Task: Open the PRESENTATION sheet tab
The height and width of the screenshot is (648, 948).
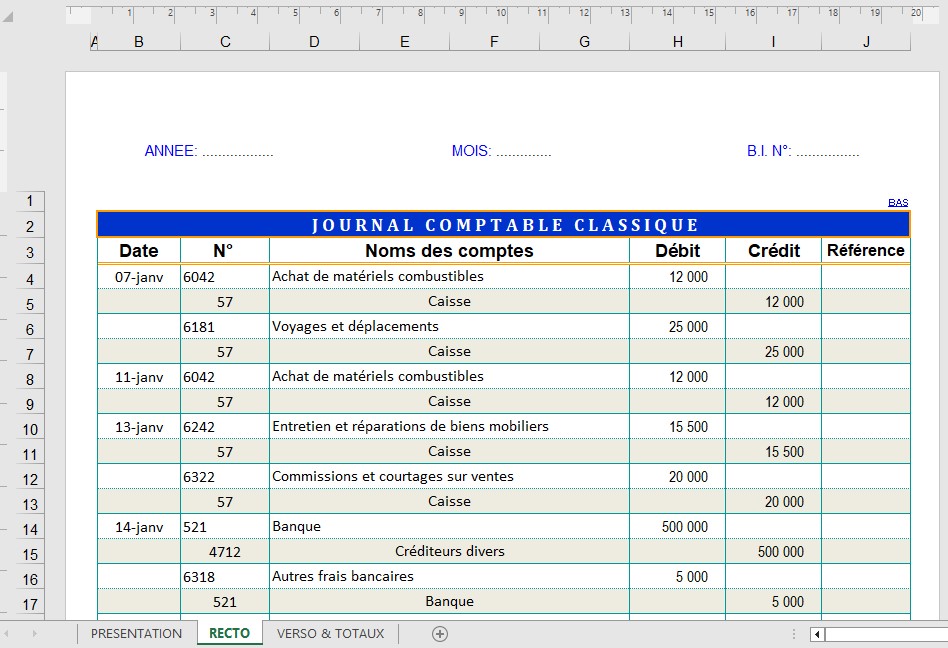Action: click(x=136, y=633)
